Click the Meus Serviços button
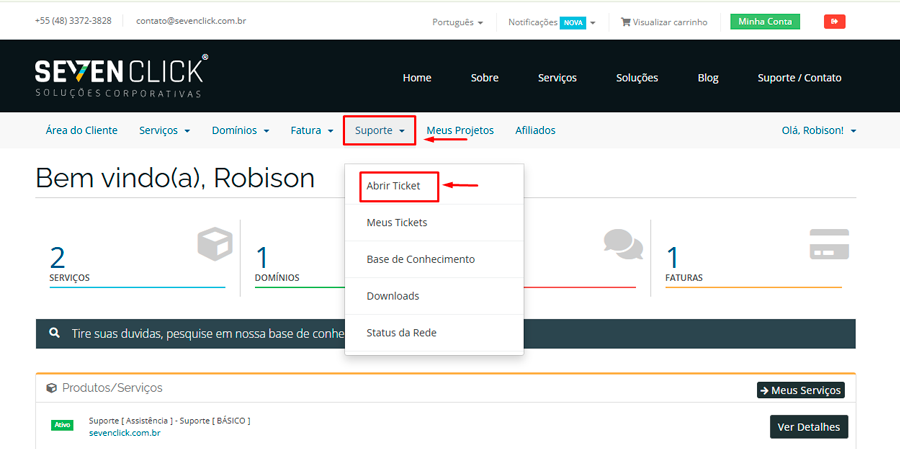This screenshot has width=900, height=449. click(x=800, y=390)
